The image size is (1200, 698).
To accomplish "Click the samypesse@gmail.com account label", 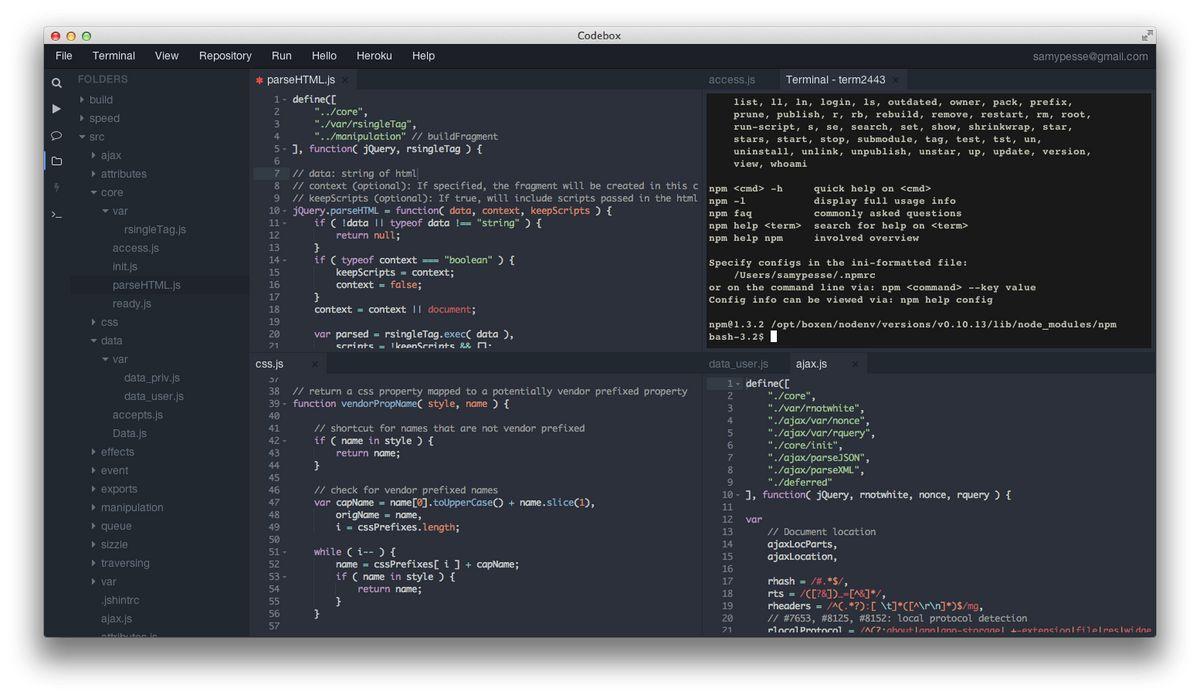I will (1090, 56).
